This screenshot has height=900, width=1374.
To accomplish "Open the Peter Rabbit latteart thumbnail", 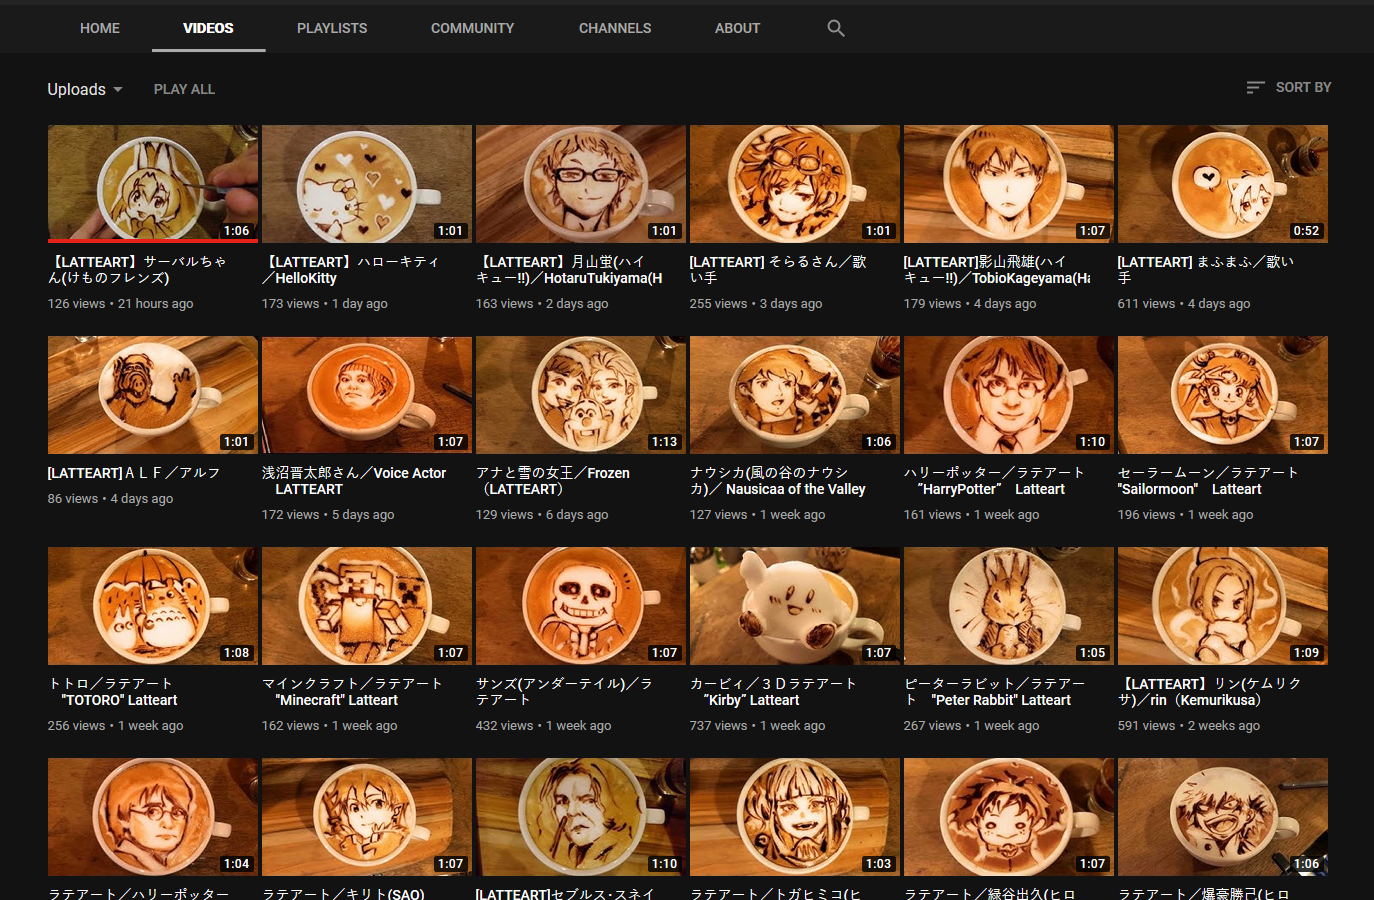I will [1008, 606].
